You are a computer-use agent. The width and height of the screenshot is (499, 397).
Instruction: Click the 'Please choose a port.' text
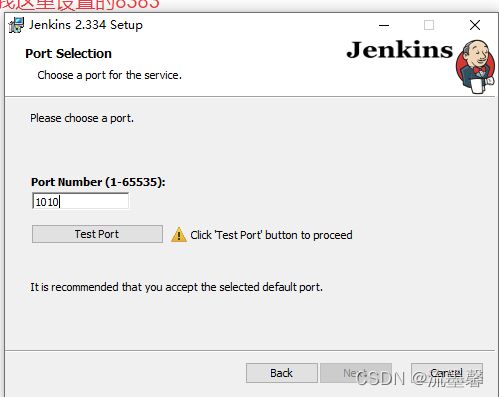click(82, 118)
